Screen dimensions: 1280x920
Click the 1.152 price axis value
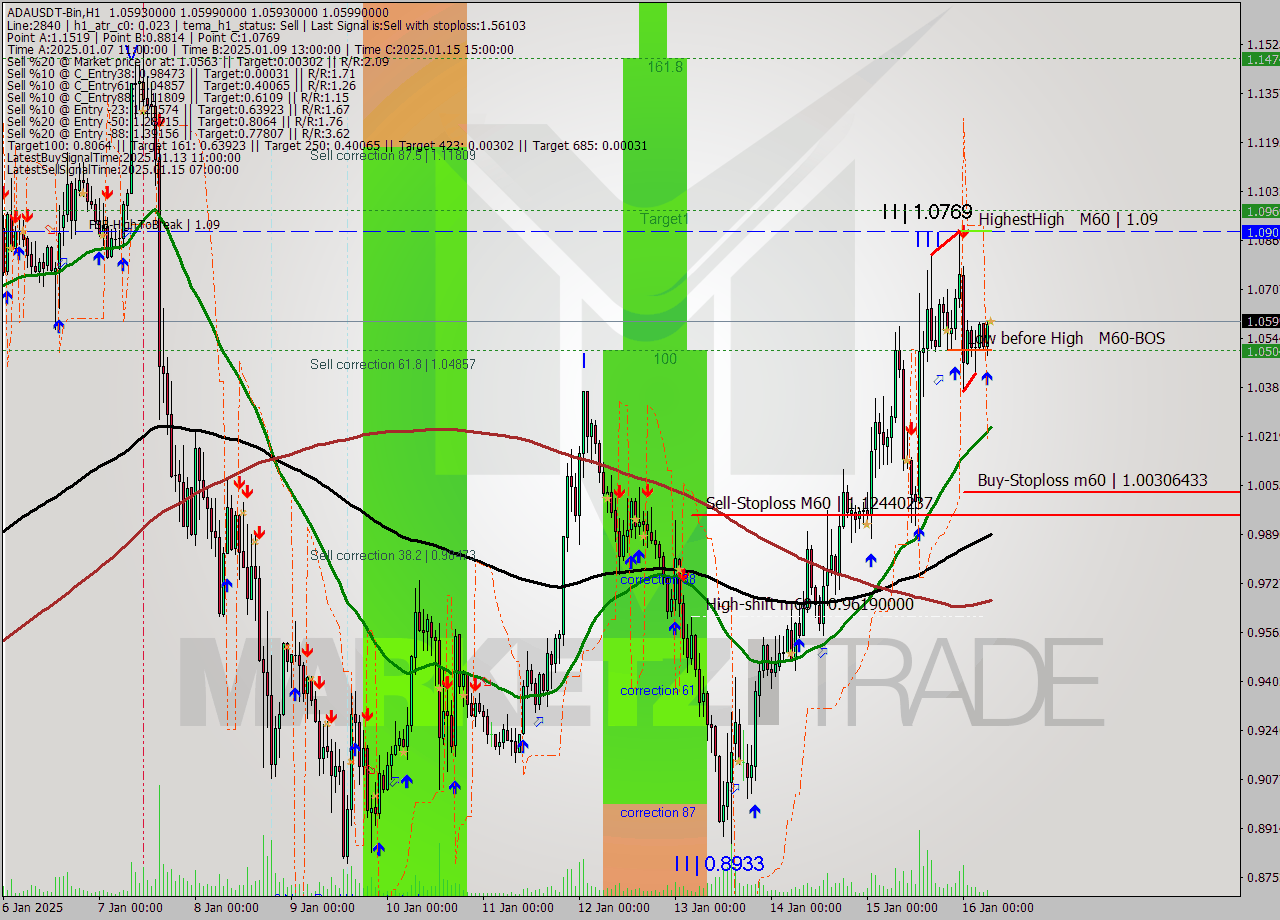tap(1262, 44)
